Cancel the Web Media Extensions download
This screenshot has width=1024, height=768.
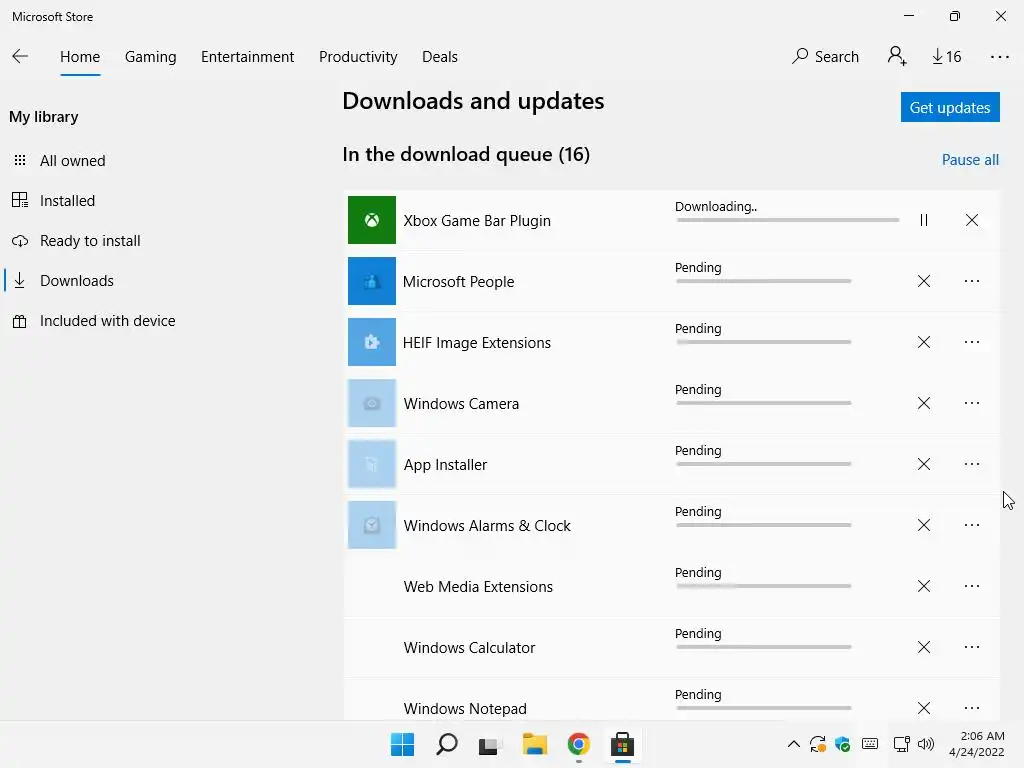click(x=923, y=586)
